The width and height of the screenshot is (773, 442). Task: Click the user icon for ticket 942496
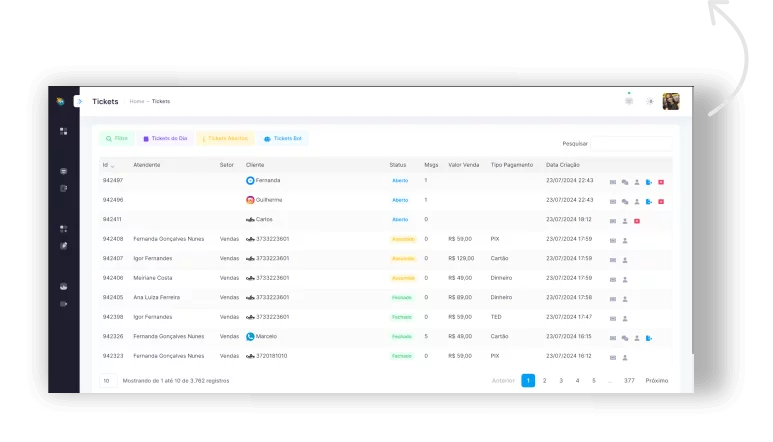tap(637, 202)
